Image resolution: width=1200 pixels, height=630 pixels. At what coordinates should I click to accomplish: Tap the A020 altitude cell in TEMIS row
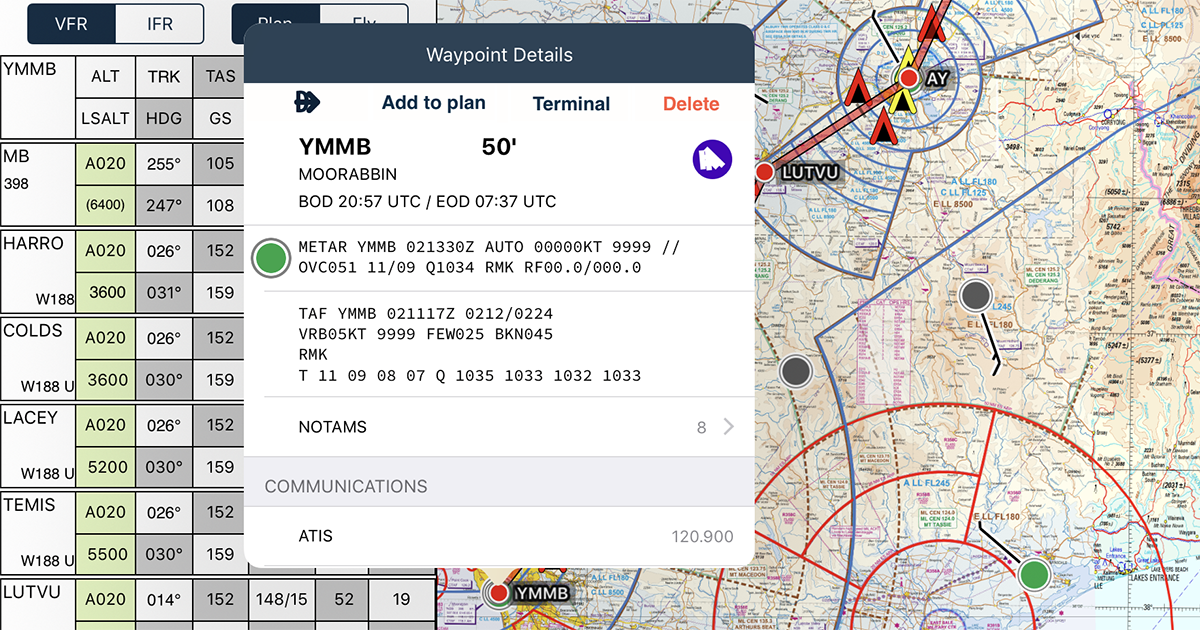(105, 512)
